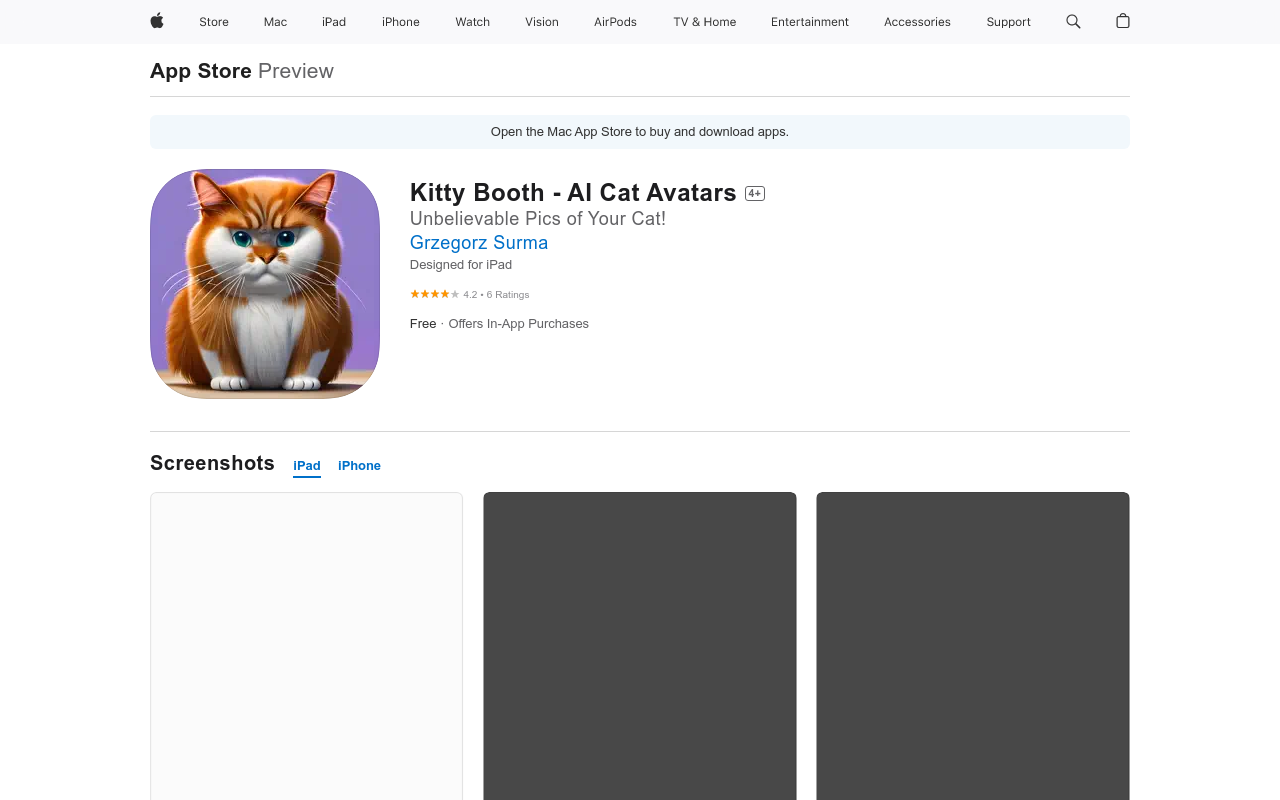
Task: Click the App Store heading link
Action: [201, 71]
